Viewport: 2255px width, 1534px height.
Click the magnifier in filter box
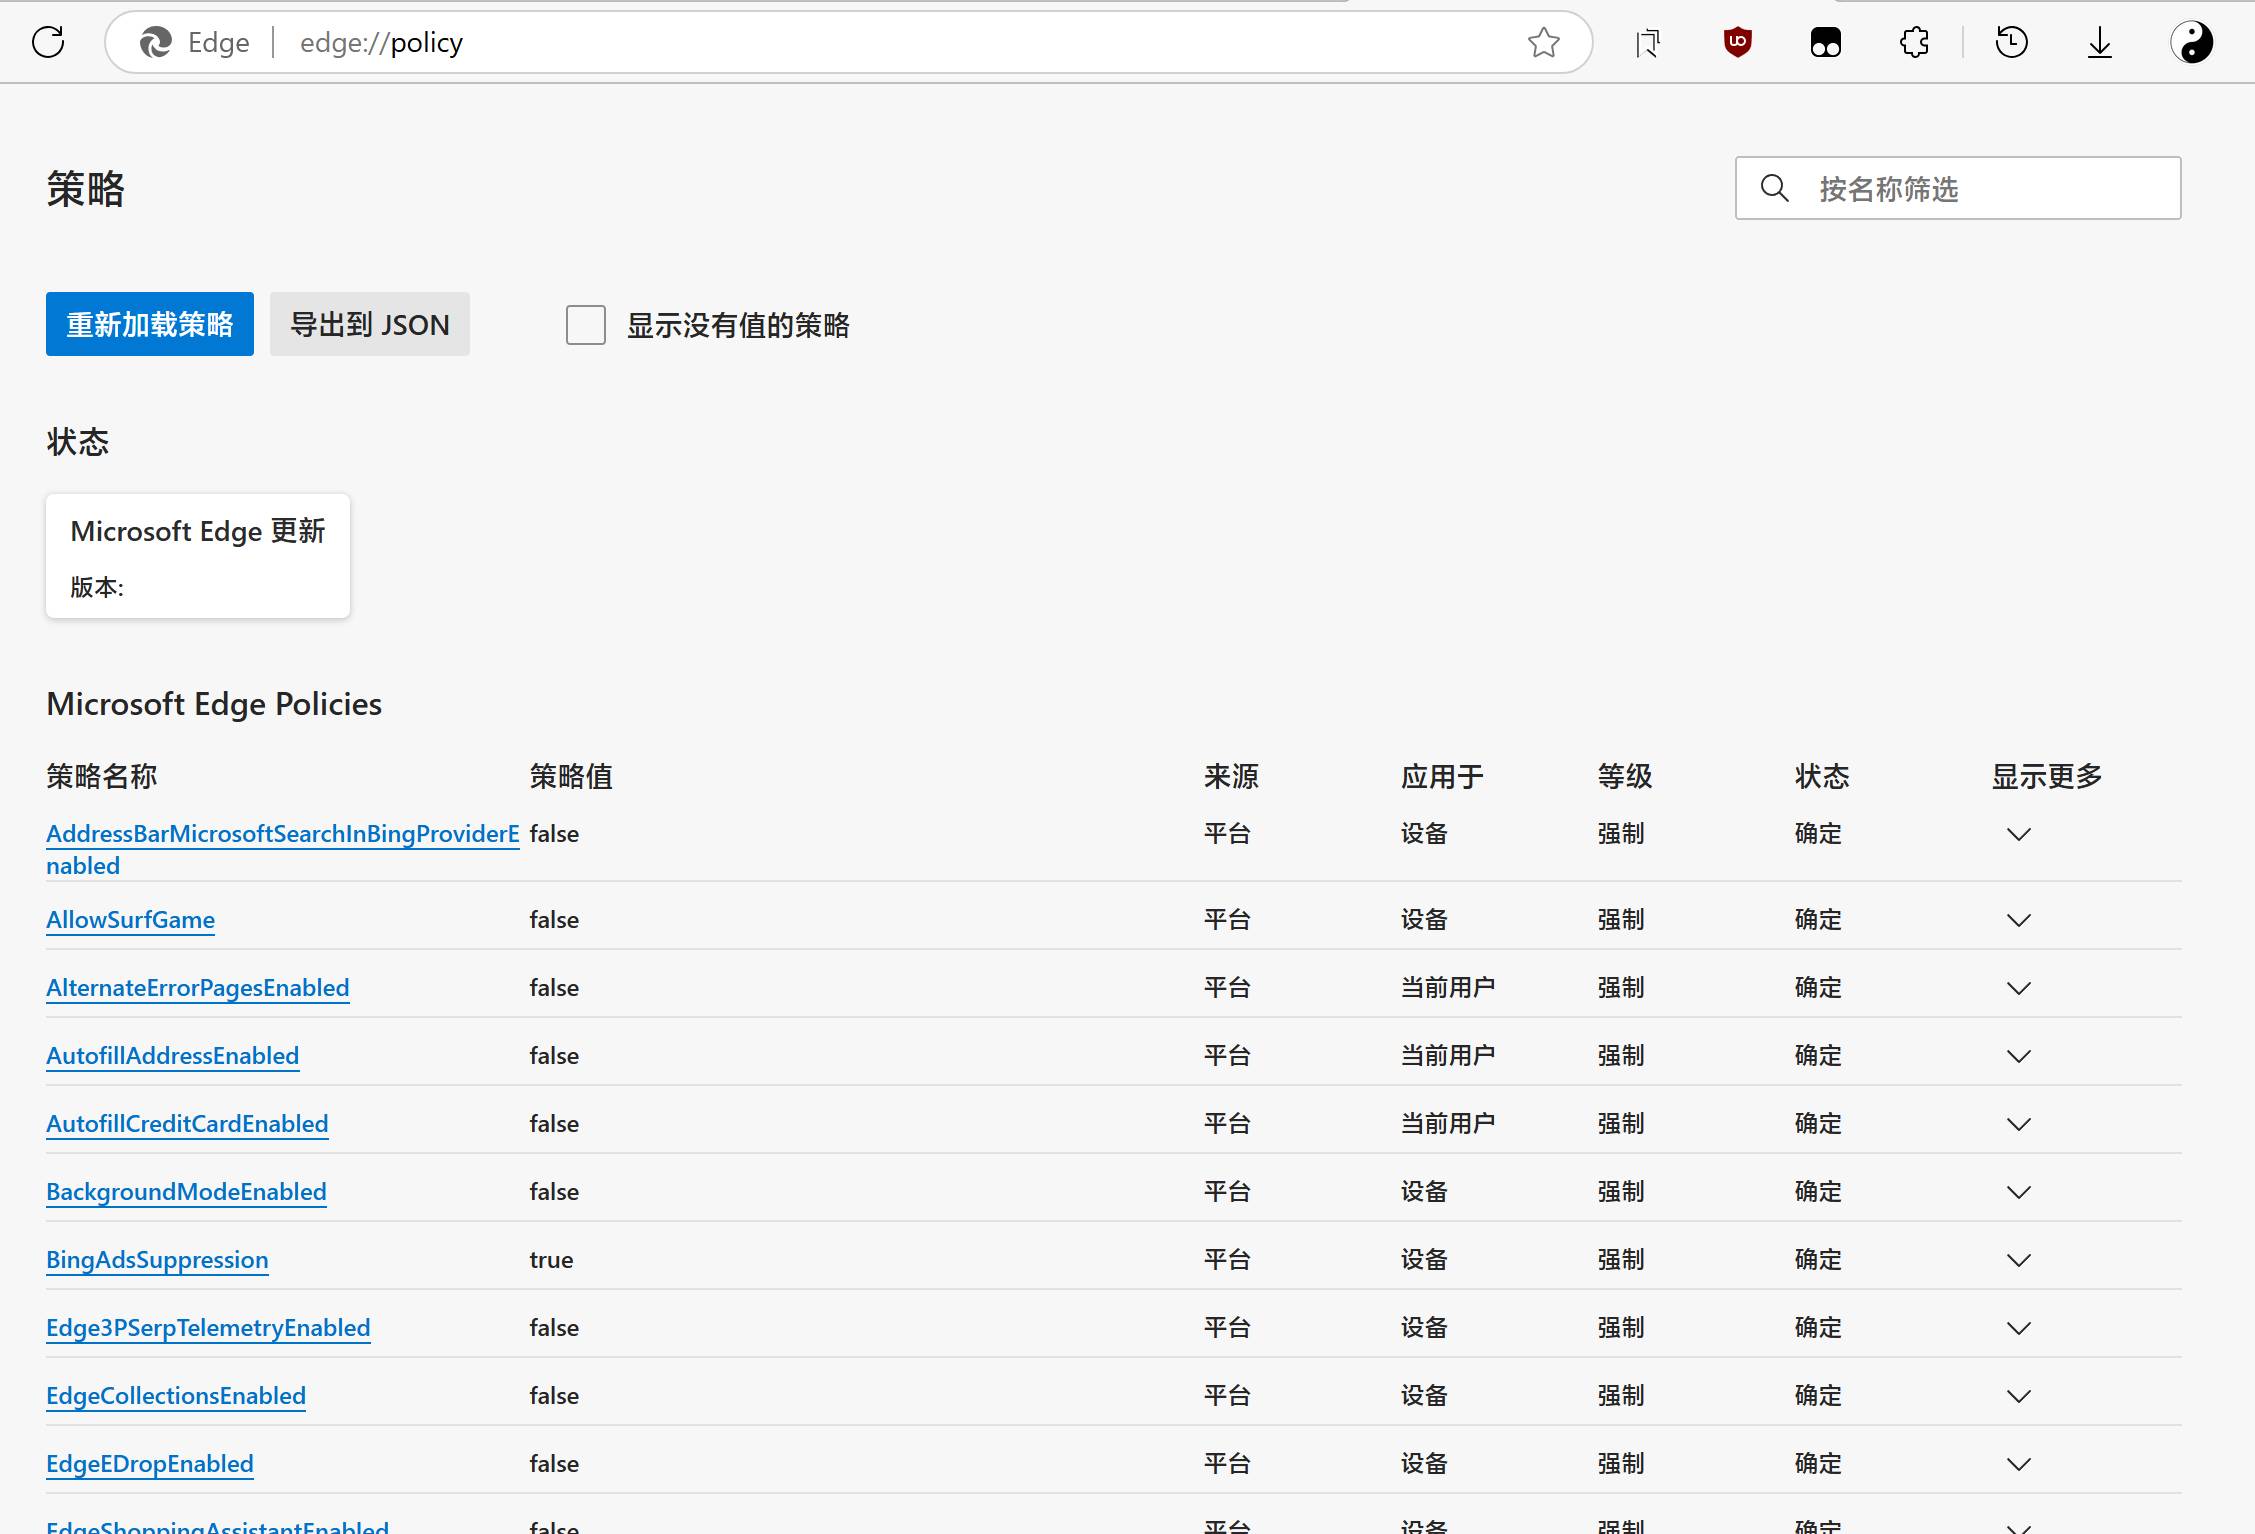pos(1774,188)
